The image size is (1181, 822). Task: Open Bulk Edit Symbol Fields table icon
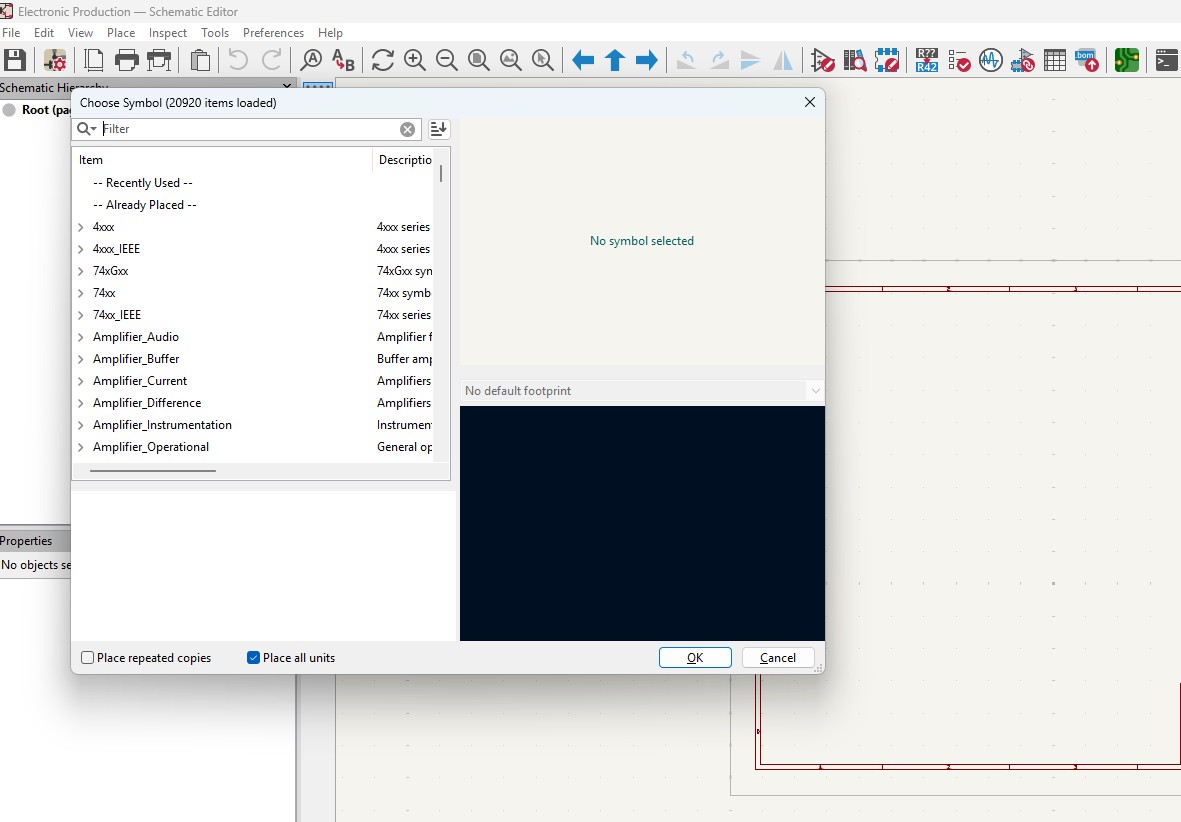pyautogui.click(x=1054, y=60)
